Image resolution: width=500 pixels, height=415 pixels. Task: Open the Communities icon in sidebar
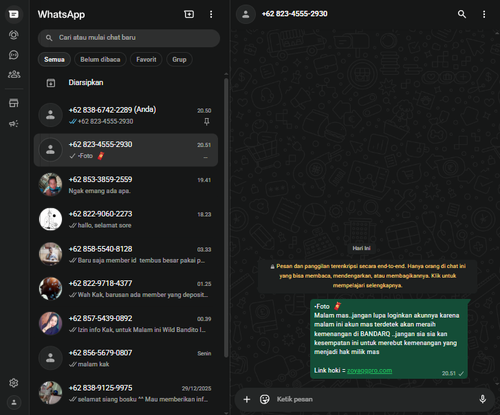[x=14, y=74]
